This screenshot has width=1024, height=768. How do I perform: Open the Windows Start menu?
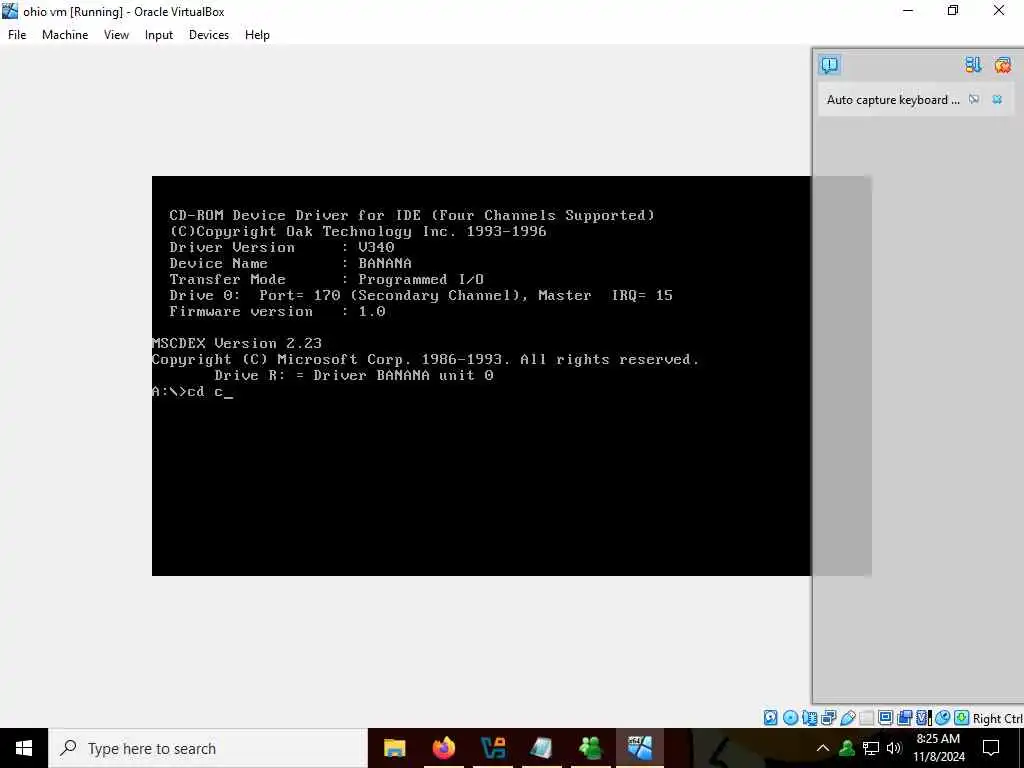[x=24, y=748]
